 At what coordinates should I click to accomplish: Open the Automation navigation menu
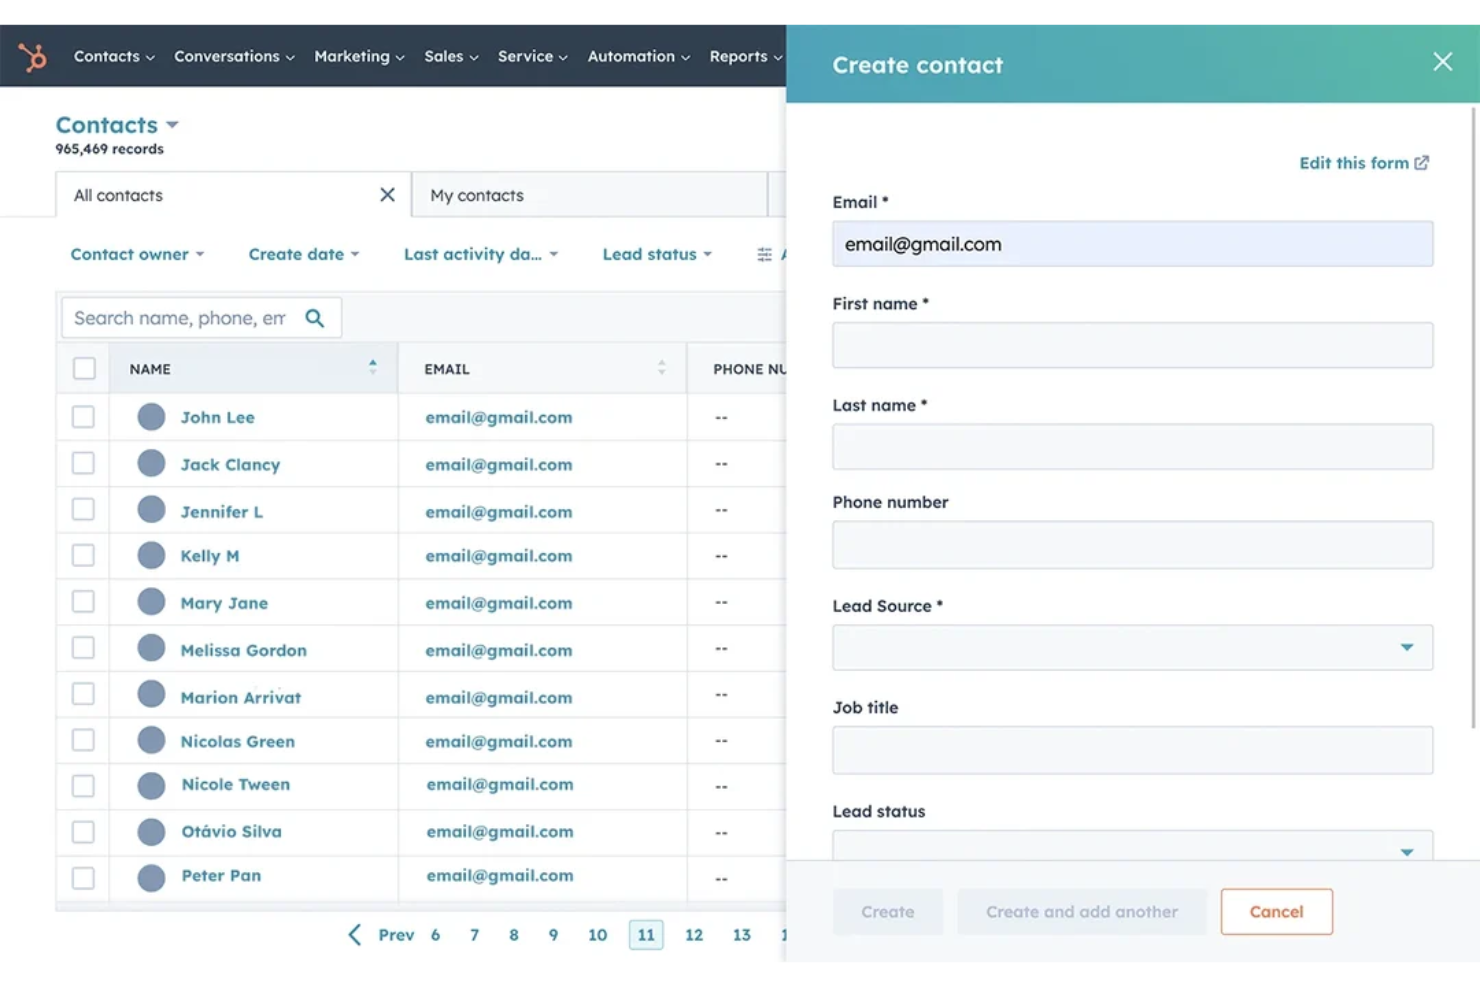coord(639,57)
